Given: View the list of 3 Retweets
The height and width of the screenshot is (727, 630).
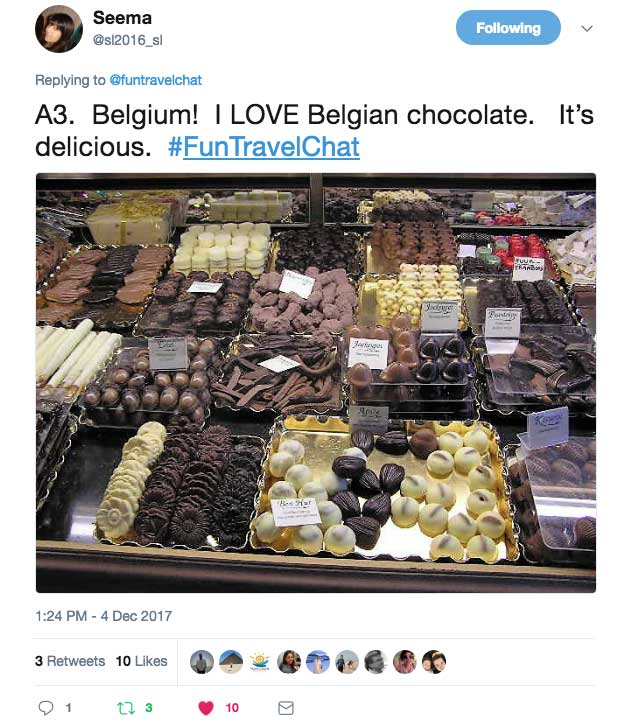Looking at the screenshot, I should [x=70, y=661].
